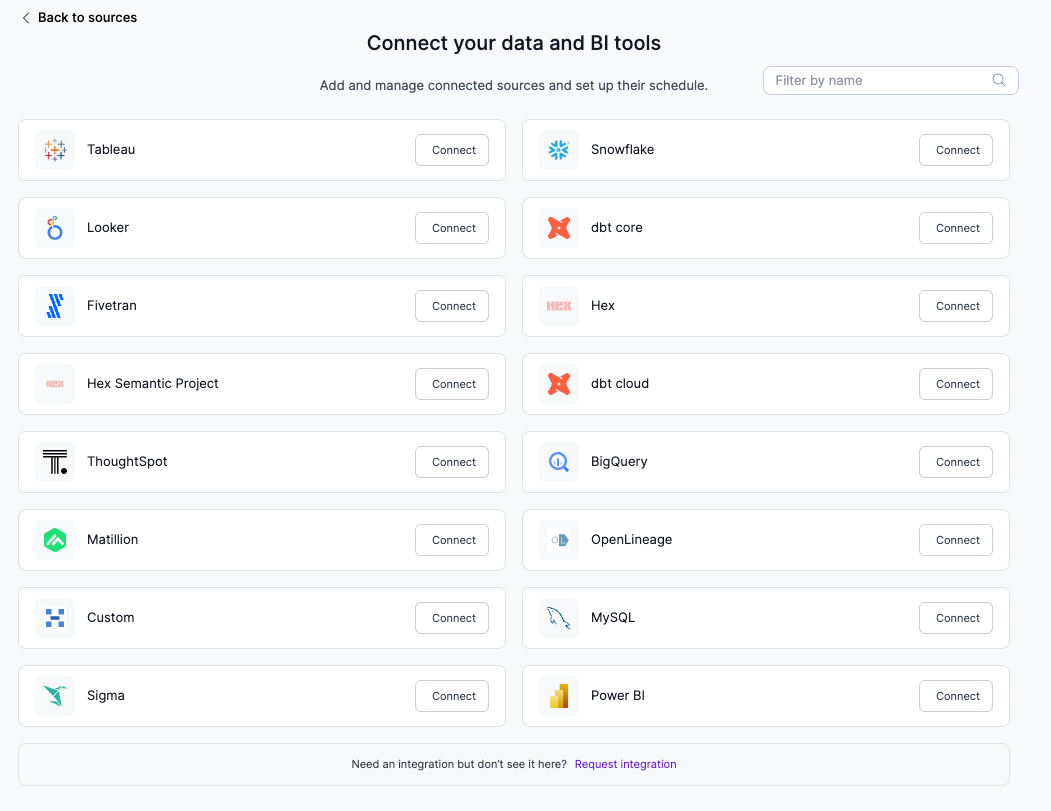Click the Power BI logo icon
Viewport: 1051px width, 811px height.
pos(558,696)
